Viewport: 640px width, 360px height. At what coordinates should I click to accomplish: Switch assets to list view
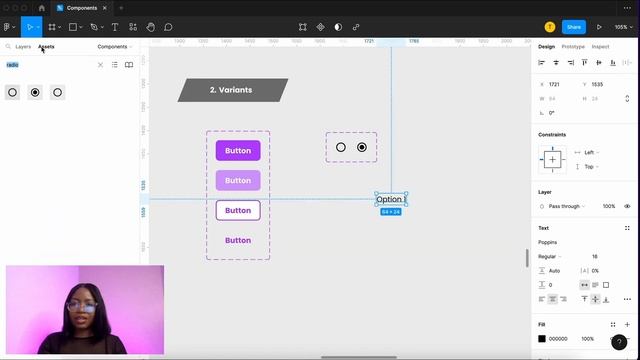coord(115,65)
